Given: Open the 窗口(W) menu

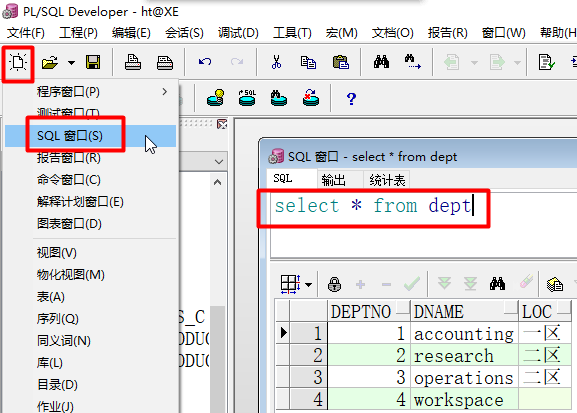Looking at the screenshot, I should coord(503,33).
